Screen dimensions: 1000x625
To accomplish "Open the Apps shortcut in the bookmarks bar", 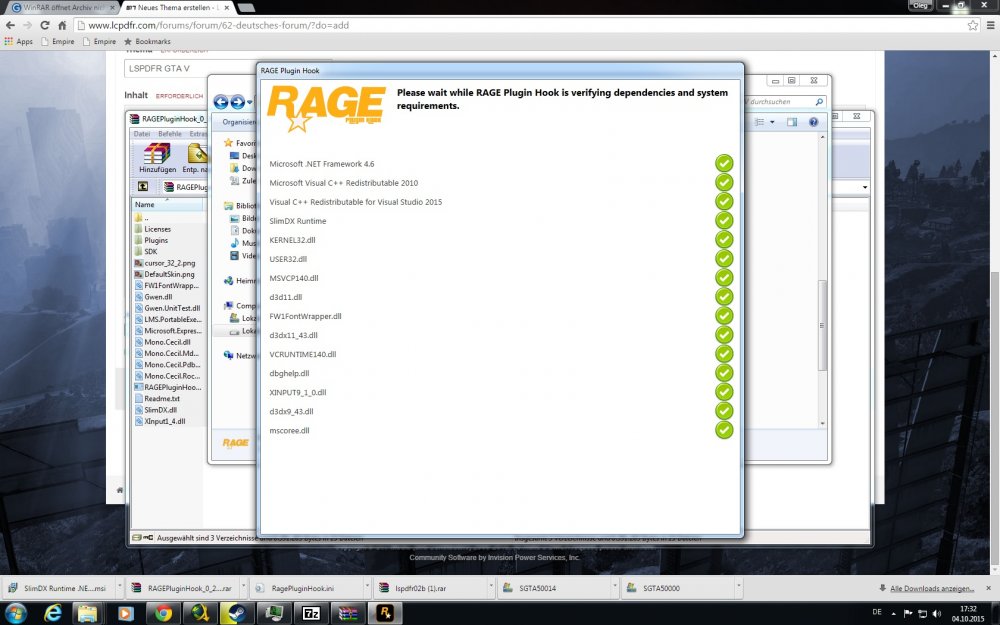I will (18, 41).
